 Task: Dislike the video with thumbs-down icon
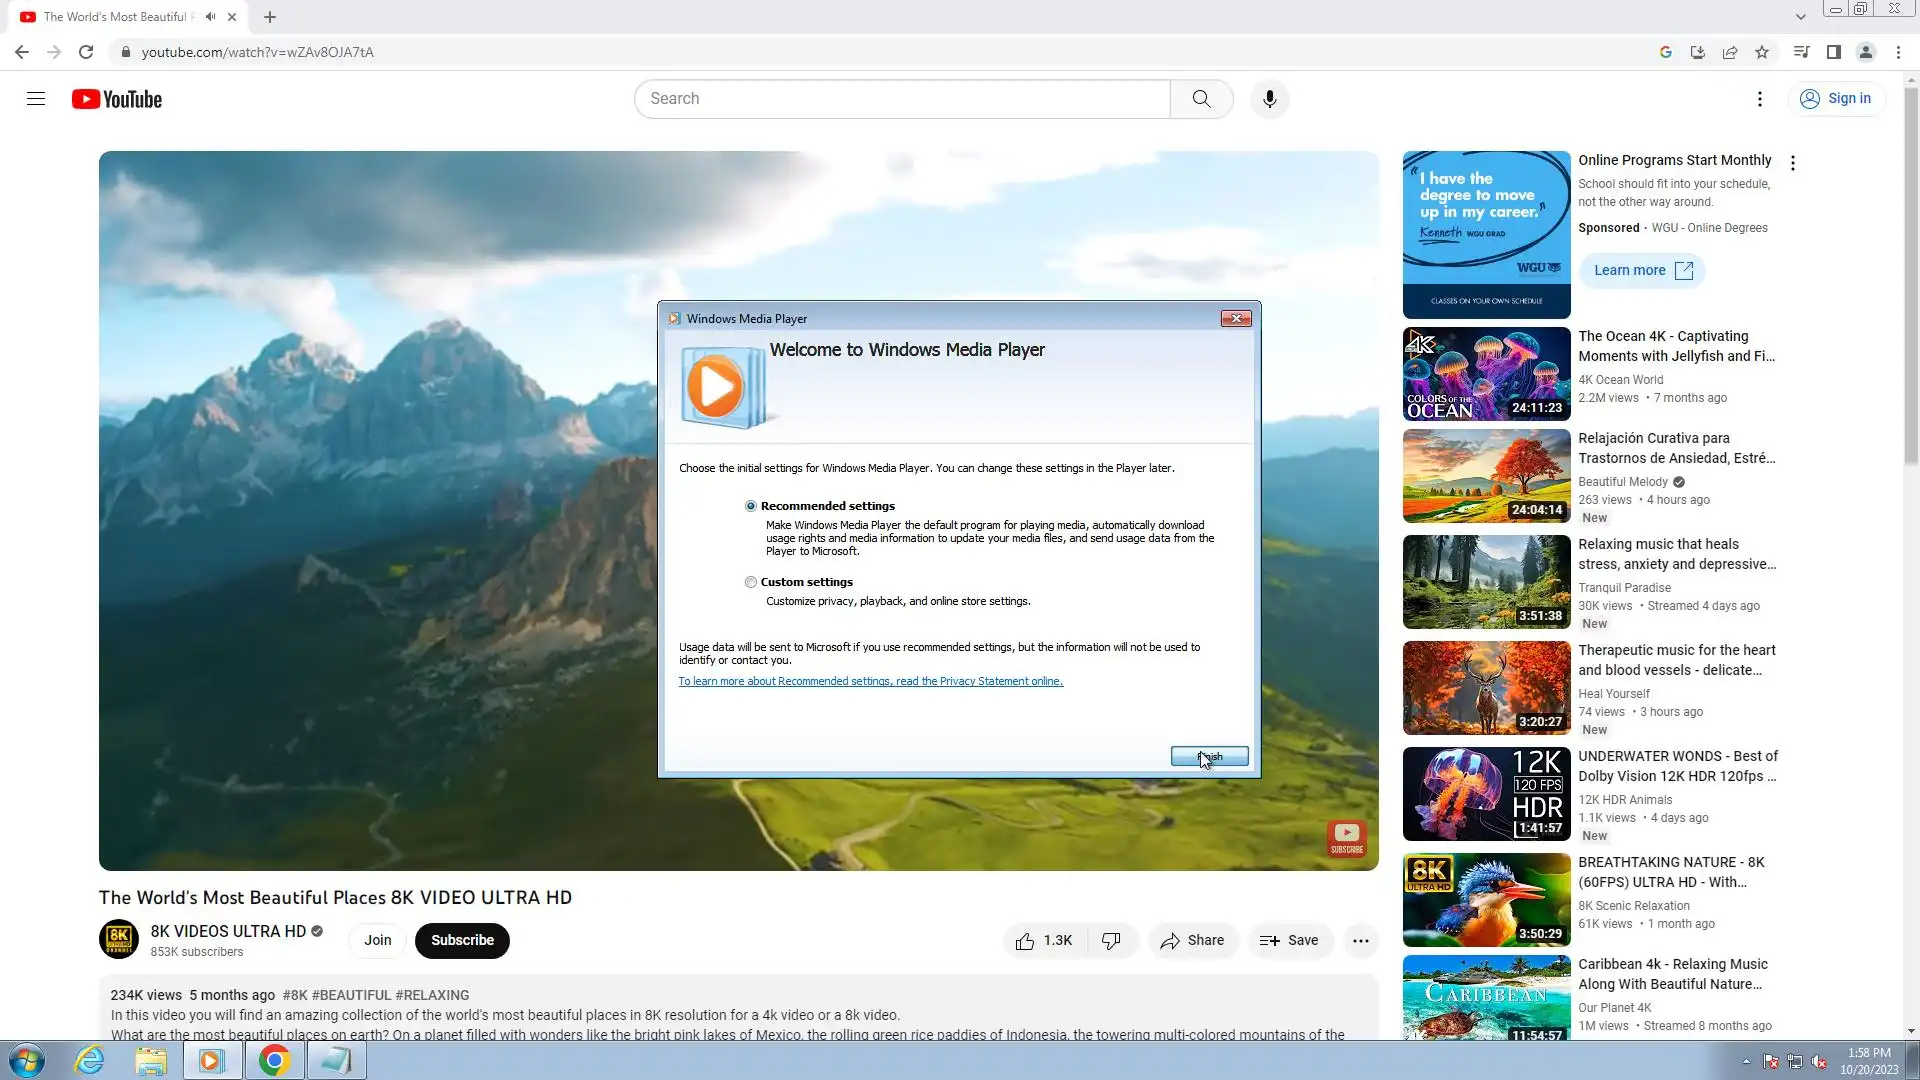[1111, 940]
